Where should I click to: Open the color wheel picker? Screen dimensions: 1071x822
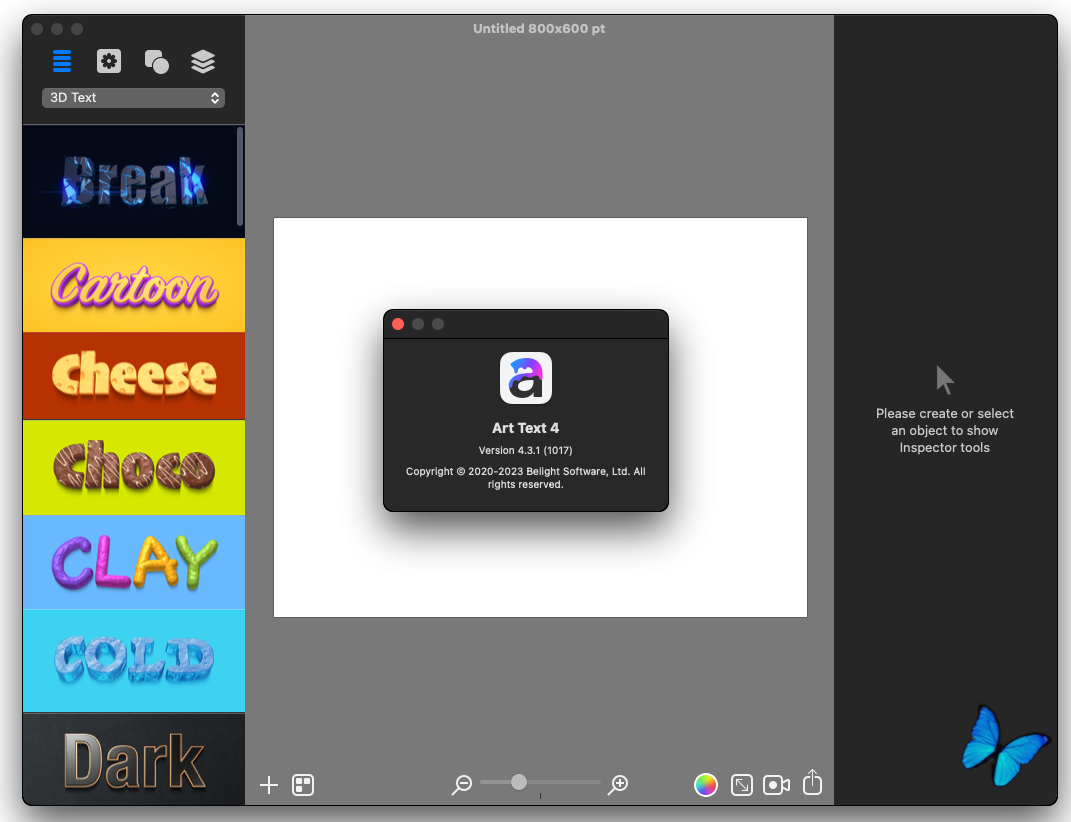point(706,785)
